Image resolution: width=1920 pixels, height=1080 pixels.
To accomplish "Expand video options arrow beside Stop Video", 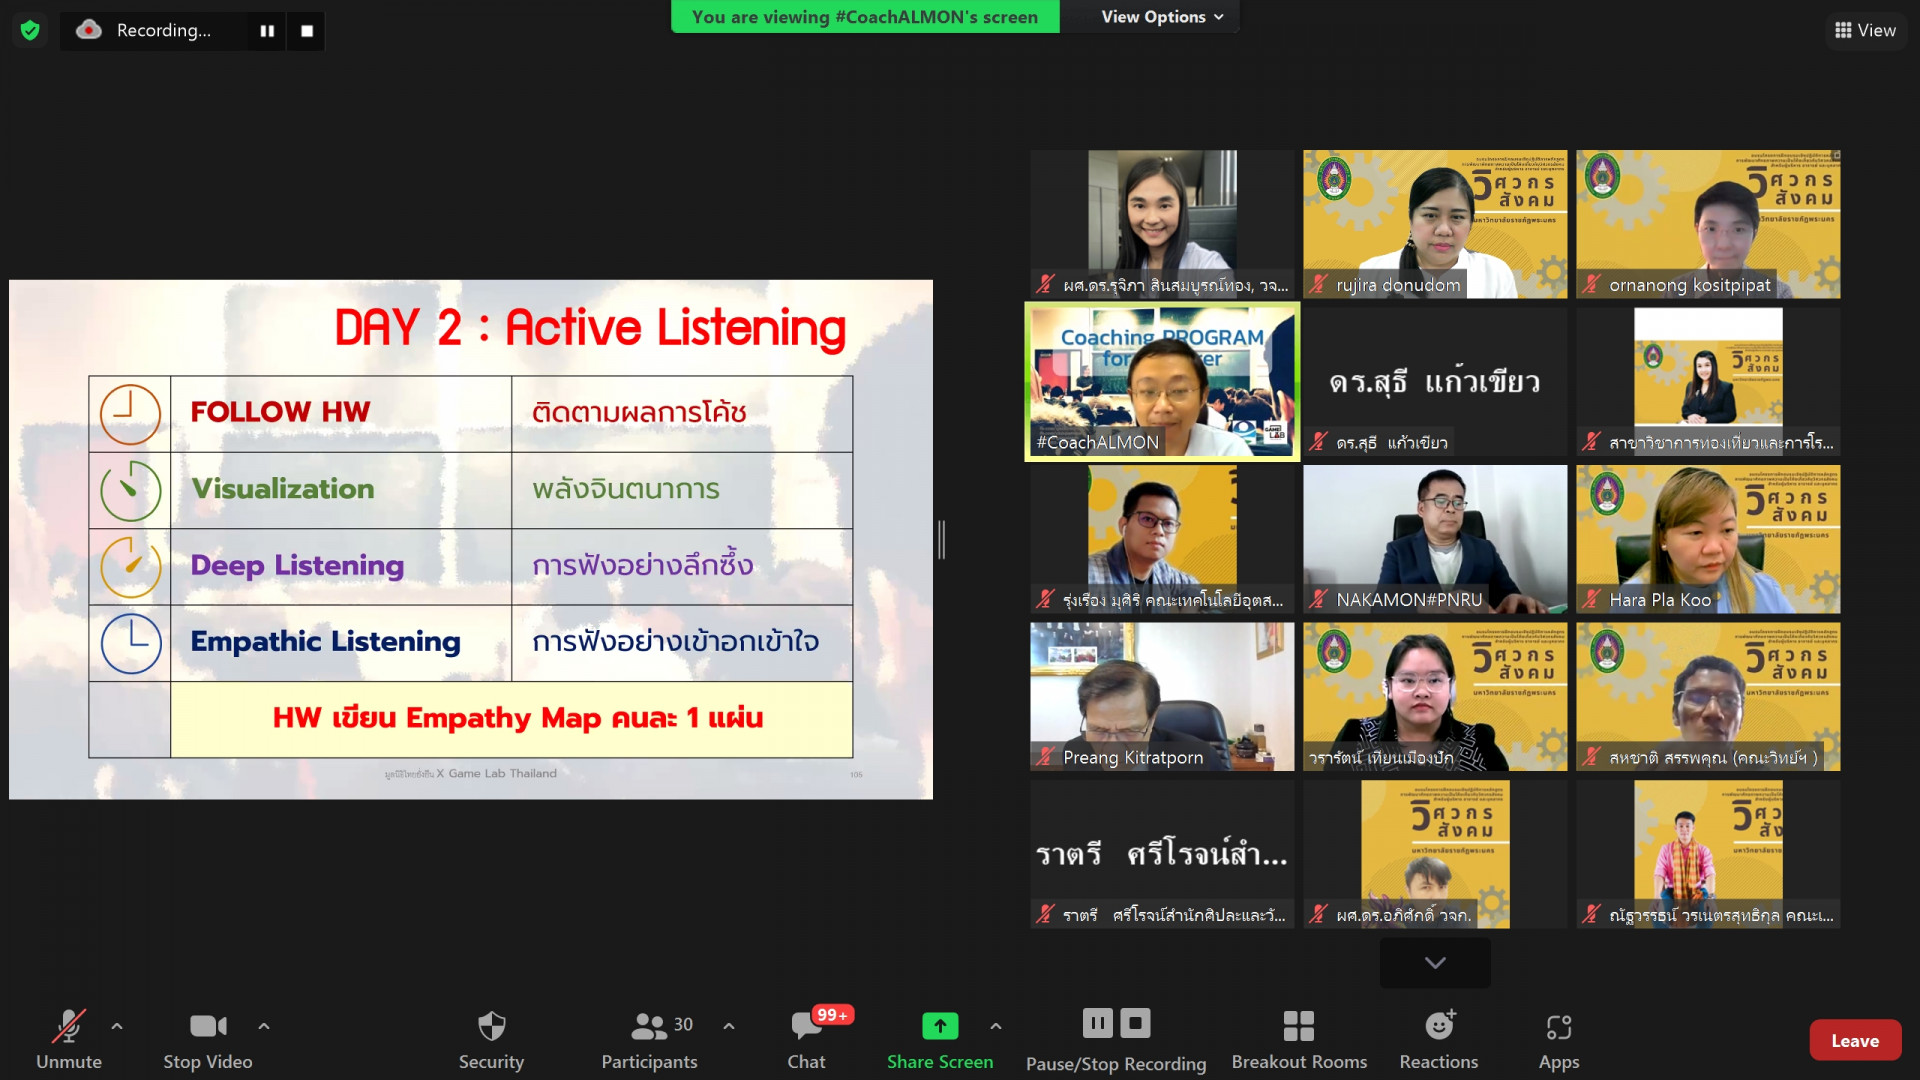I will pos(264,1026).
